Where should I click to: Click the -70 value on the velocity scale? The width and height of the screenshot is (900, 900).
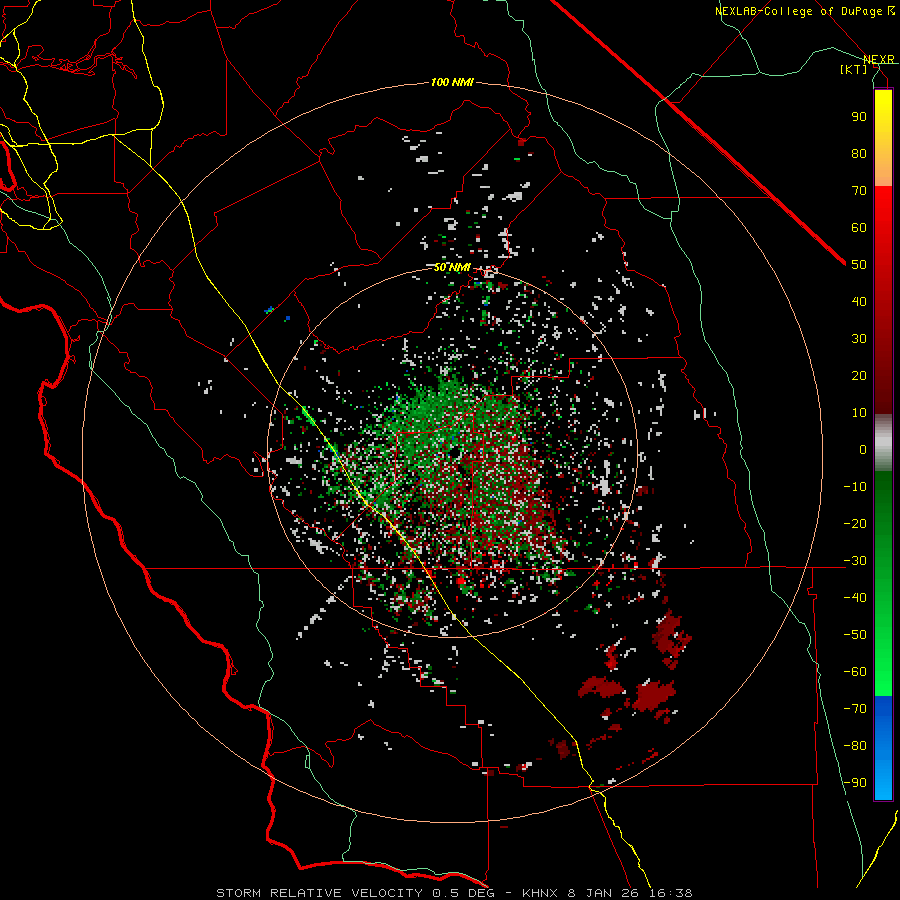pyautogui.click(x=855, y=708)
